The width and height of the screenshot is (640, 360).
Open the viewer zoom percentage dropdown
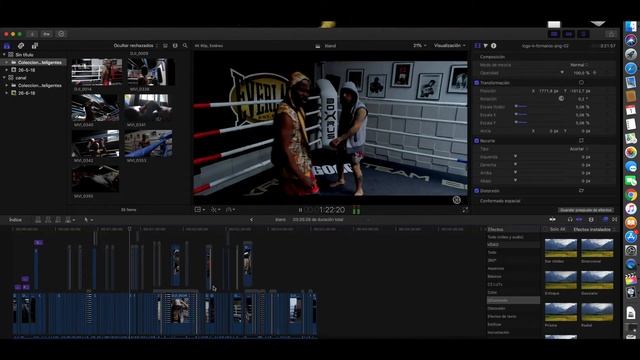420,46
